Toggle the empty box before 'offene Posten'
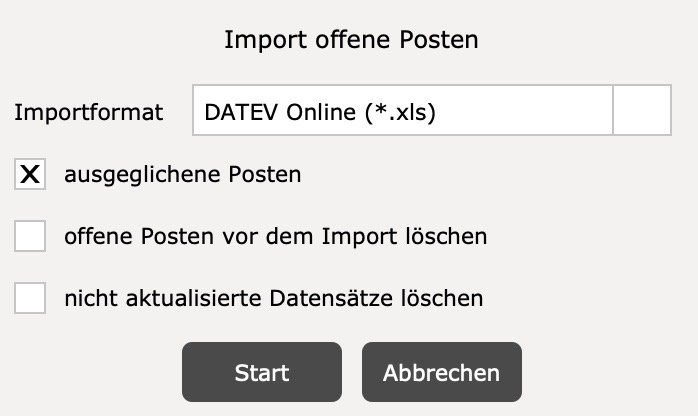Screen dimensions: 698x416 [31, 237]
